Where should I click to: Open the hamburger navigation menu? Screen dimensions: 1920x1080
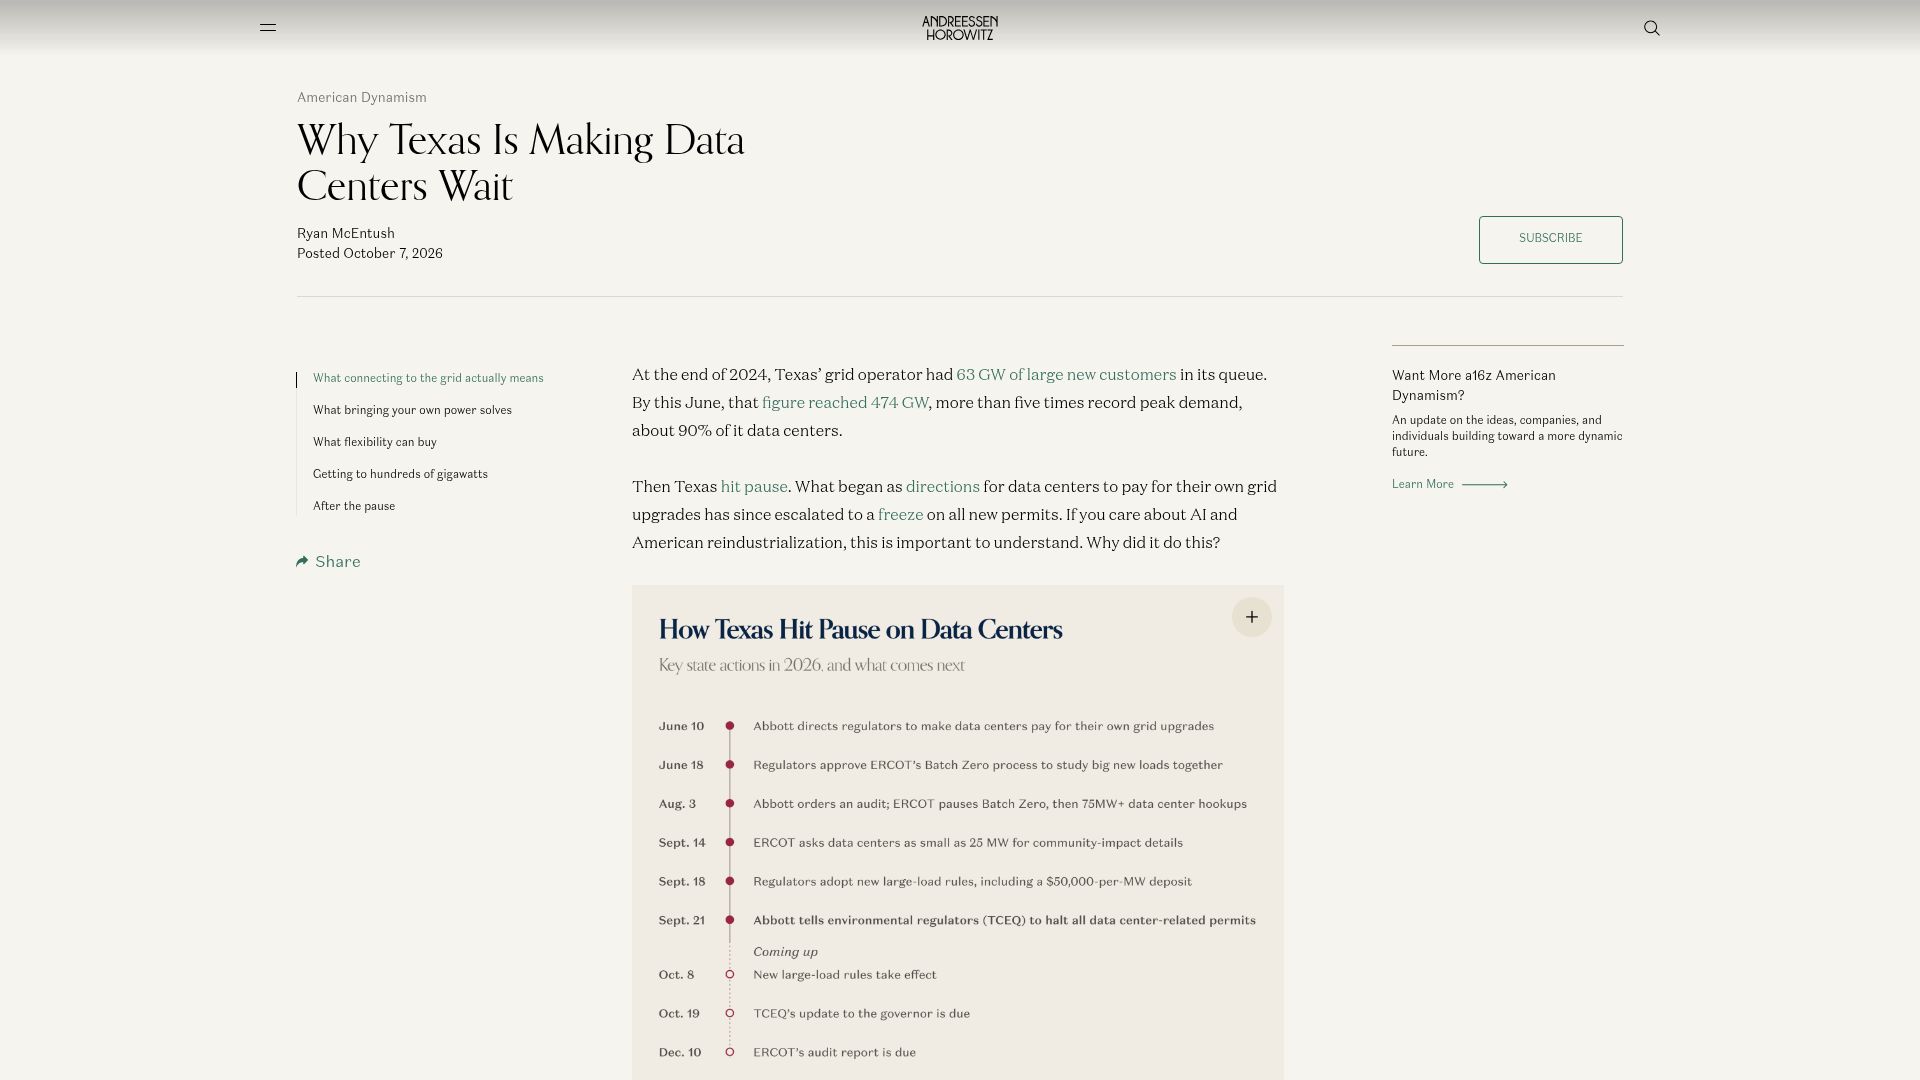point(268,28)
